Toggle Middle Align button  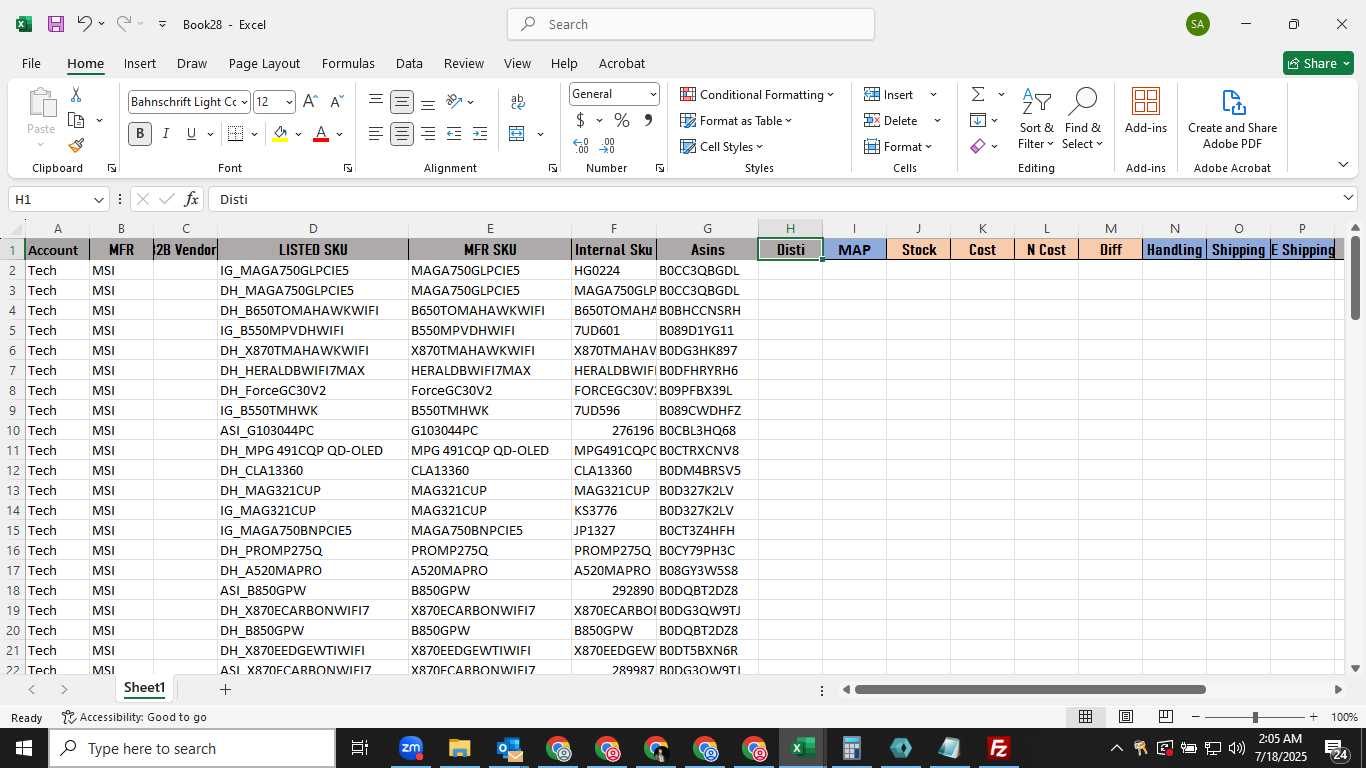click(402, 102)
